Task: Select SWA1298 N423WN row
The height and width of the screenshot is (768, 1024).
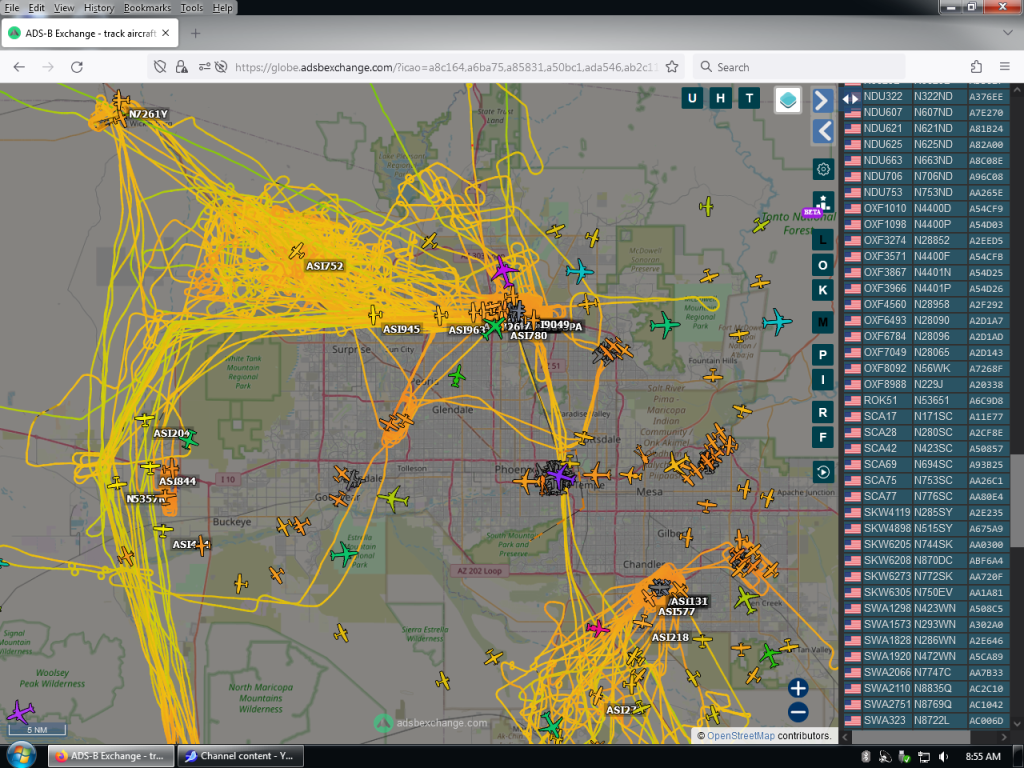Action: (x=927, y=608)
